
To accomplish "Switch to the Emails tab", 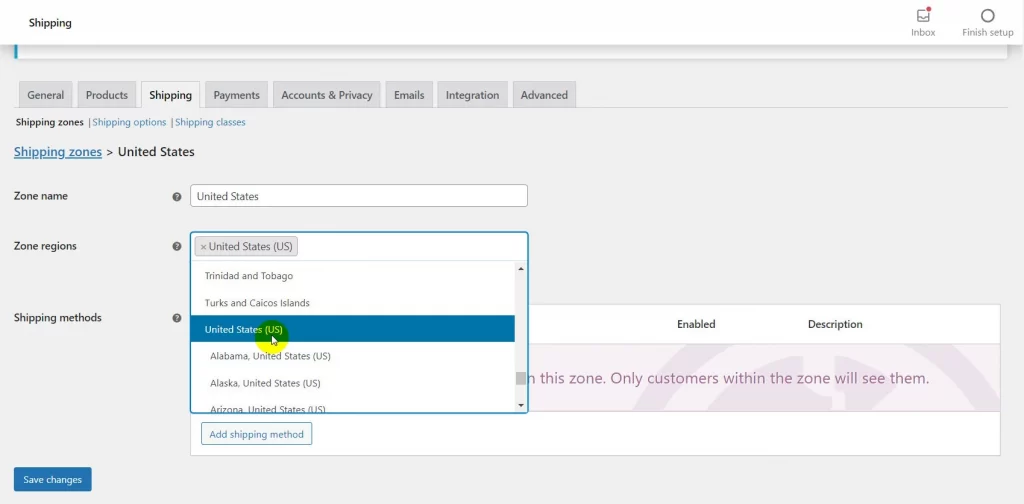I will [x=409, y=95].
